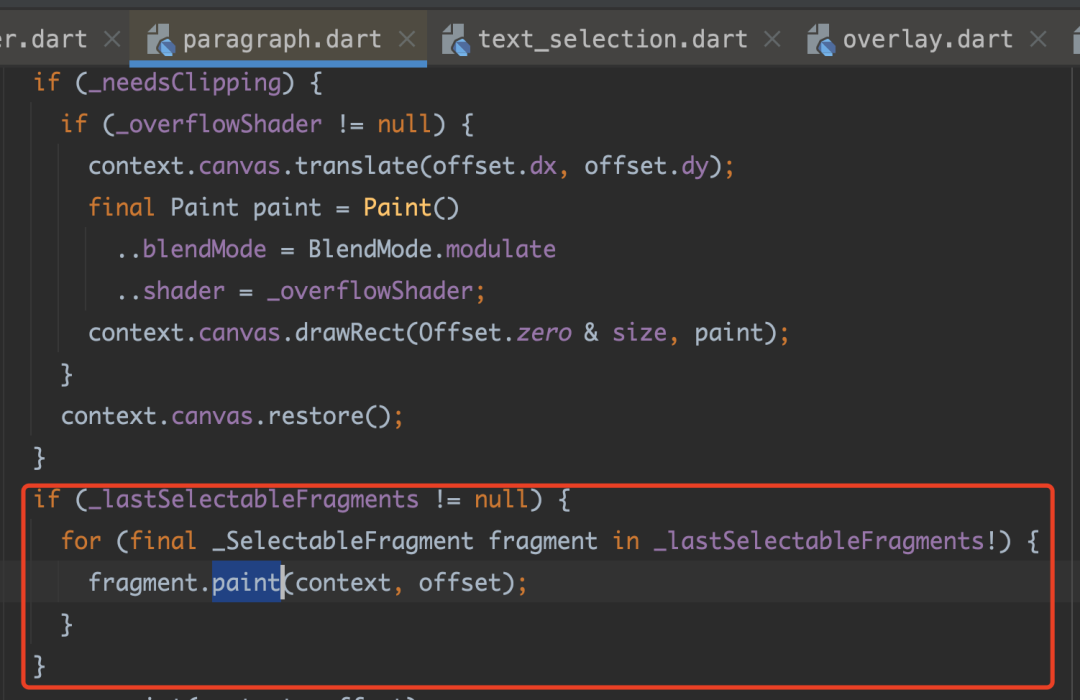Close the paragraph.dart tab
This screenshot has width=1080, height=700.
coord(407,40)
